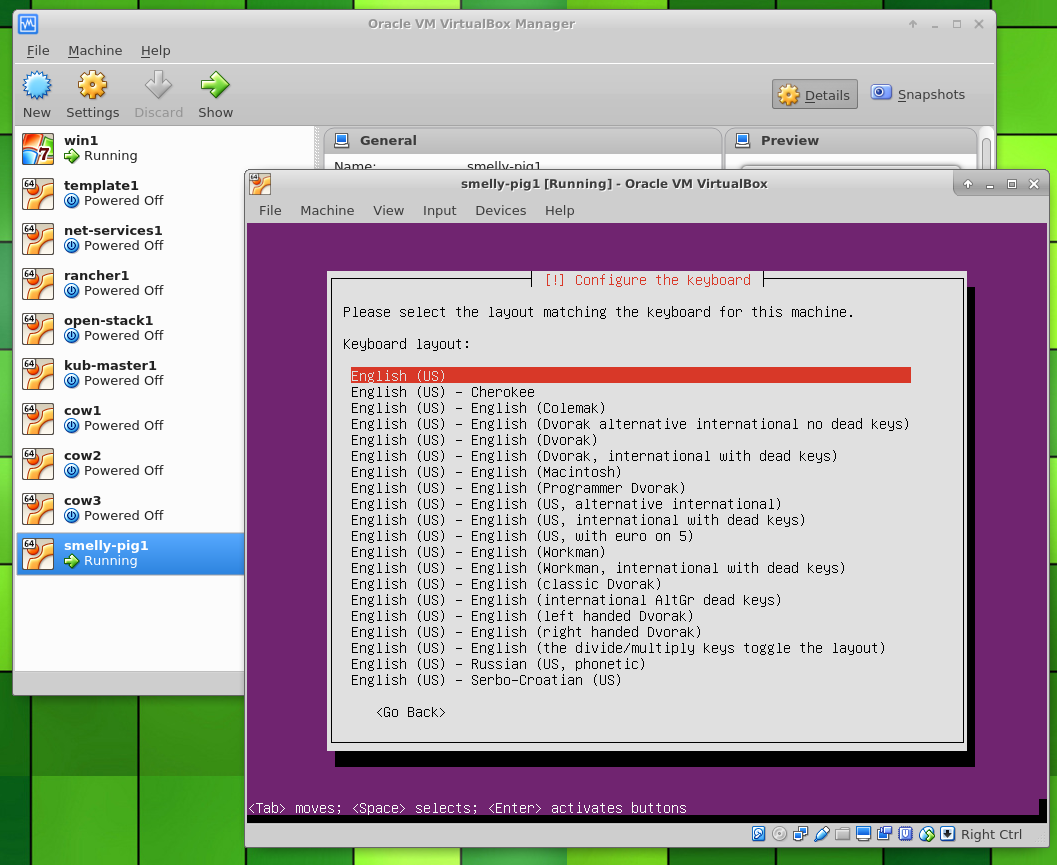Select the cow3 VM in list
The height and width of the screenshot is (865, 1057).
[x=131, y=509]
